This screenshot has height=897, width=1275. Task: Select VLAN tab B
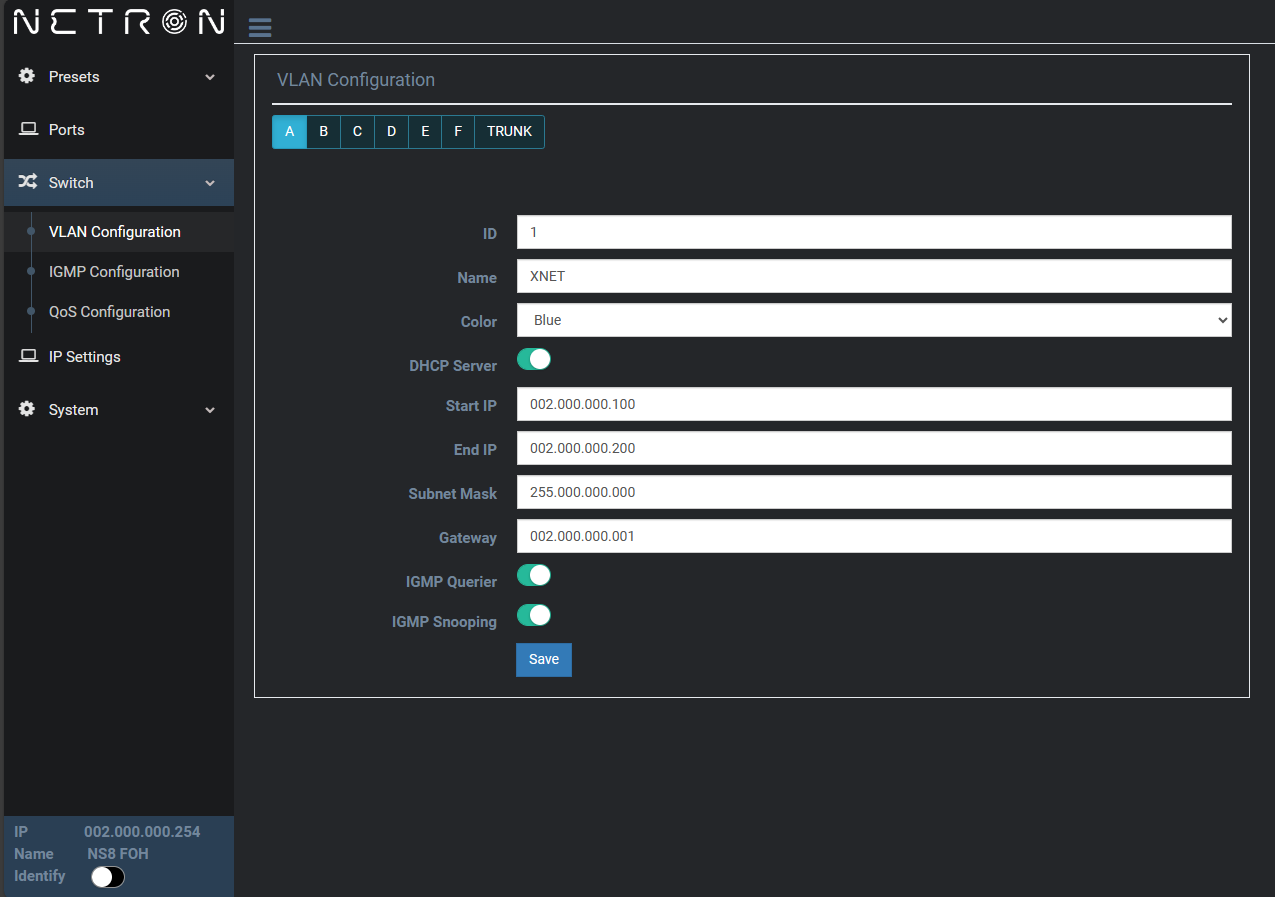click(x=323, y=132)
